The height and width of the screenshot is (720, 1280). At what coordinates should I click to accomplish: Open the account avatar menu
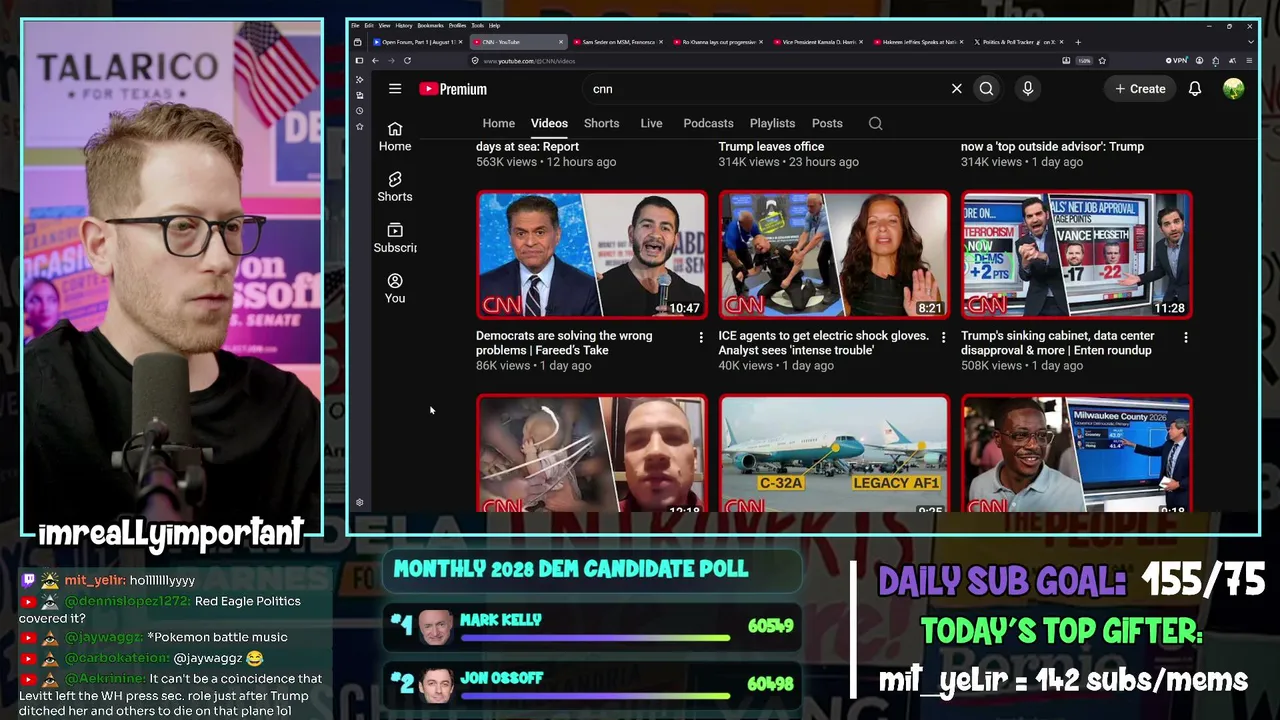(x=1233, y=89)
